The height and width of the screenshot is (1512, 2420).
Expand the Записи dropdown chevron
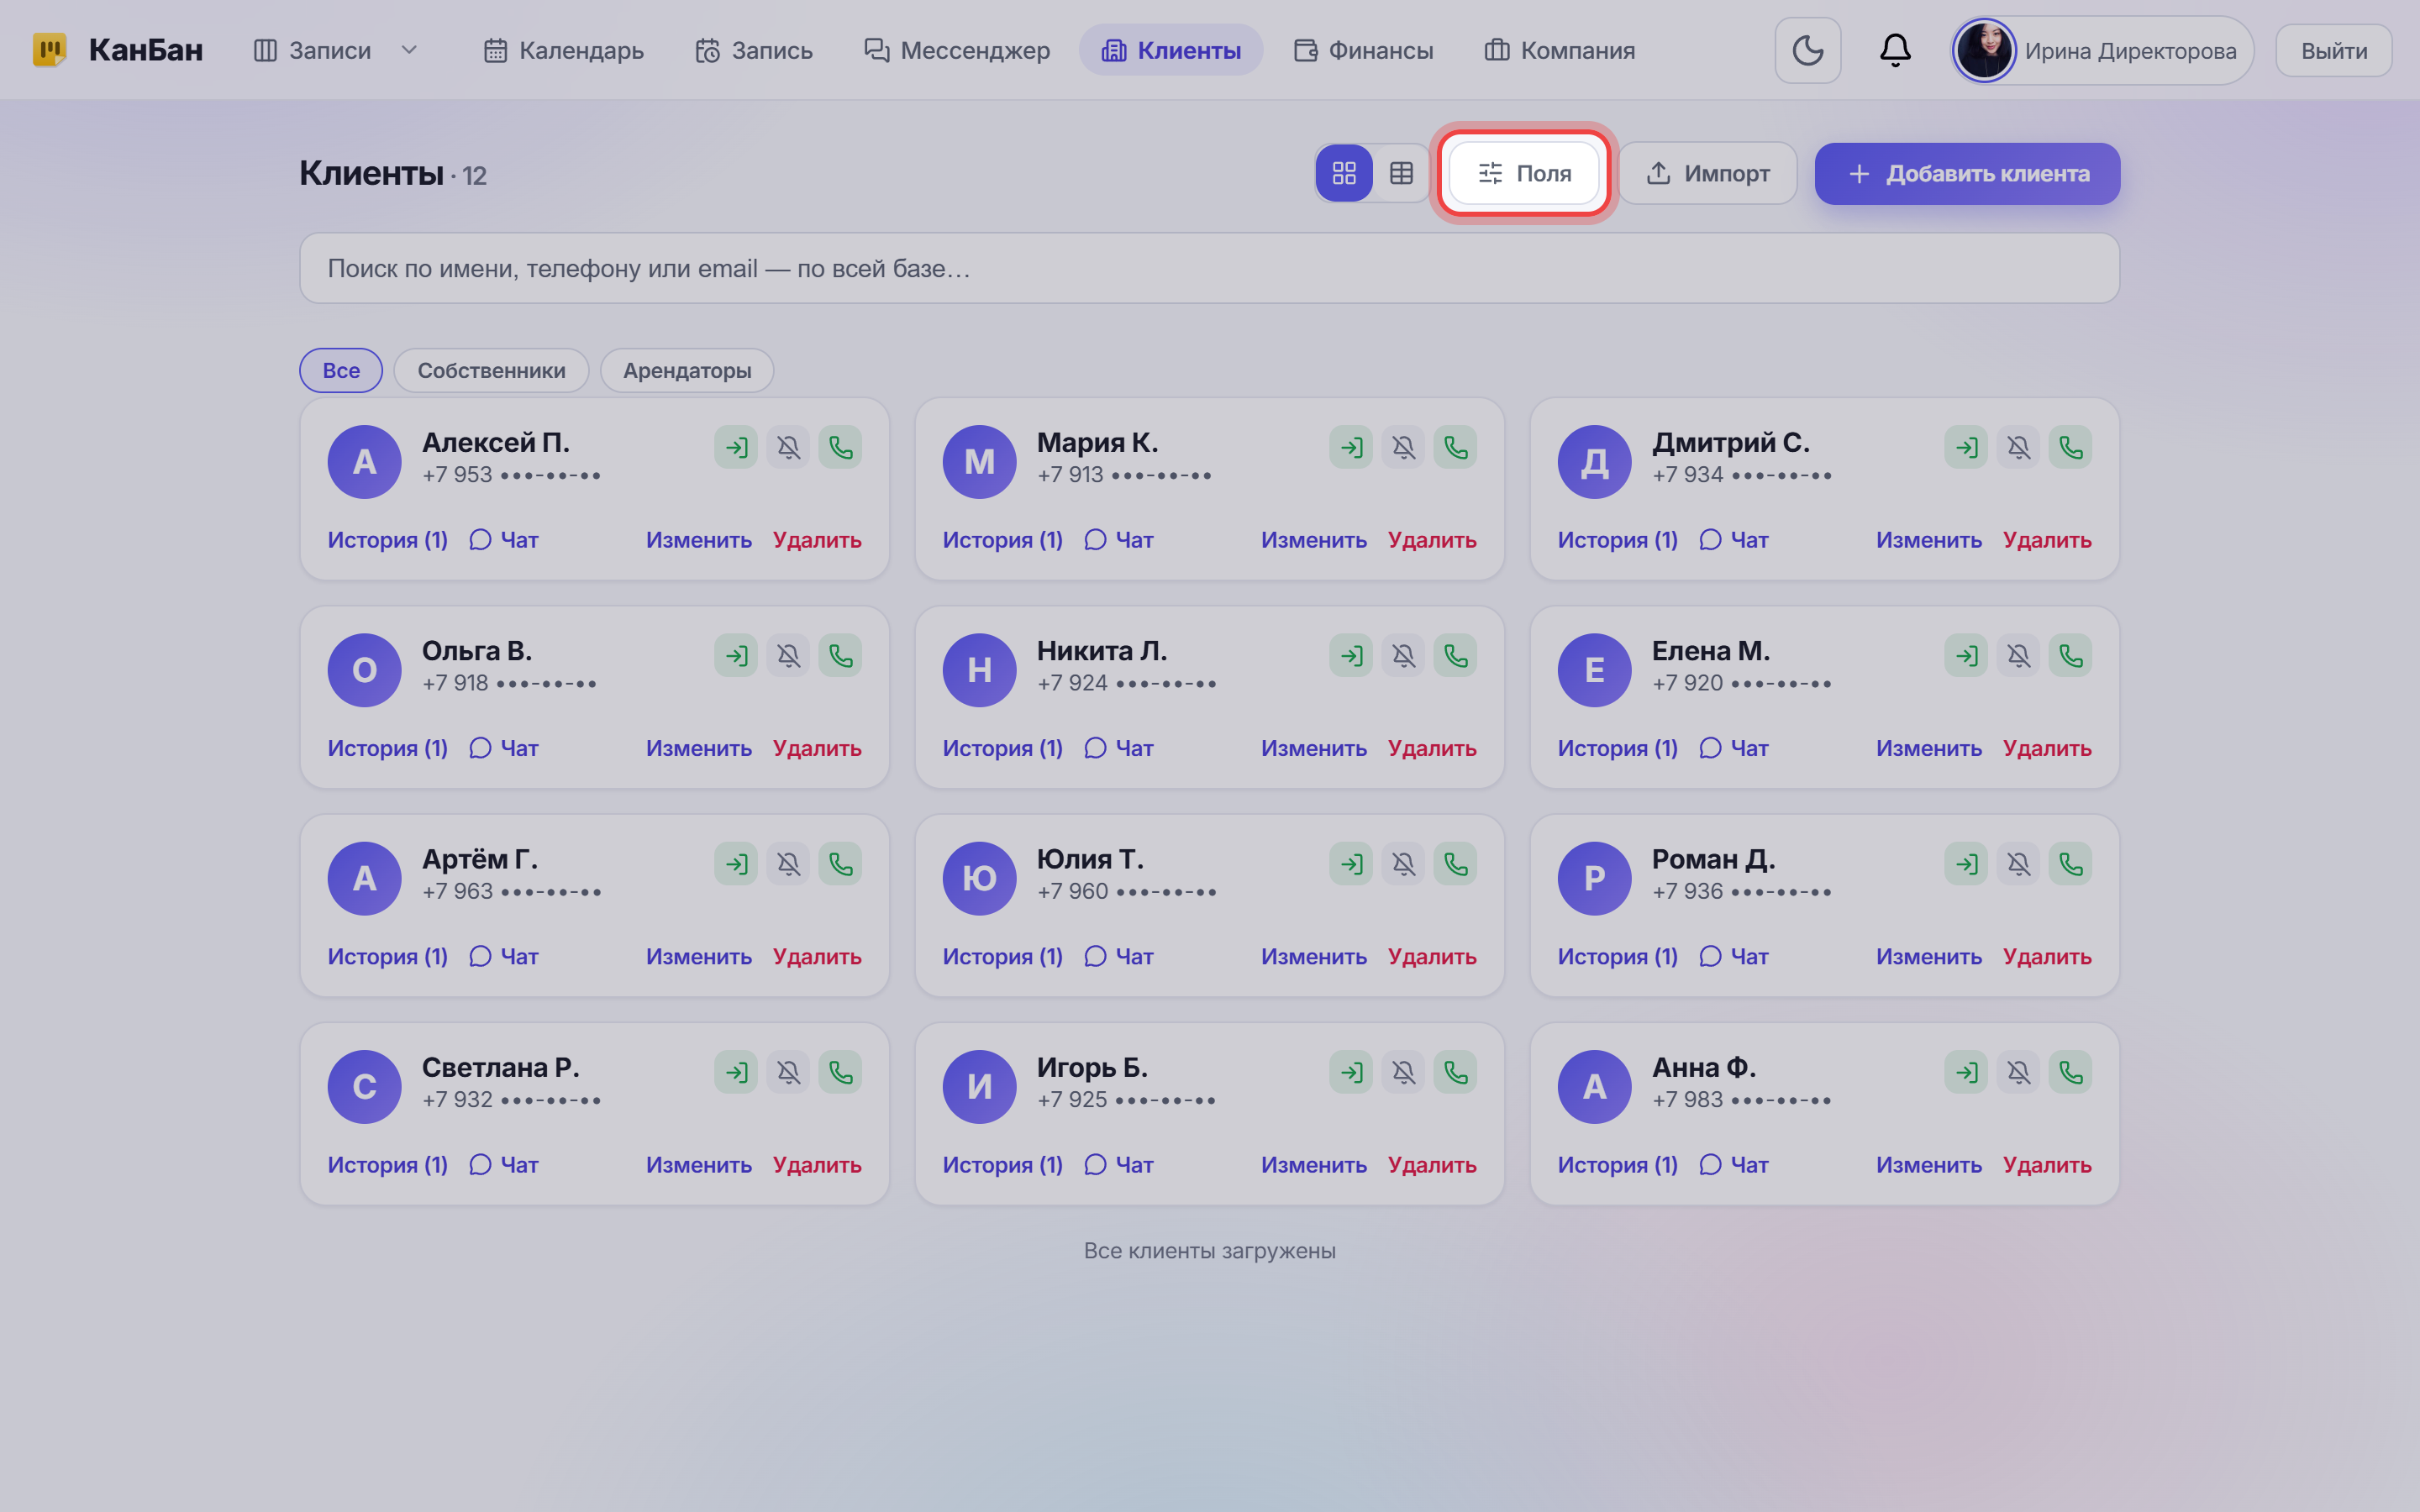click(x=409, y=50)
